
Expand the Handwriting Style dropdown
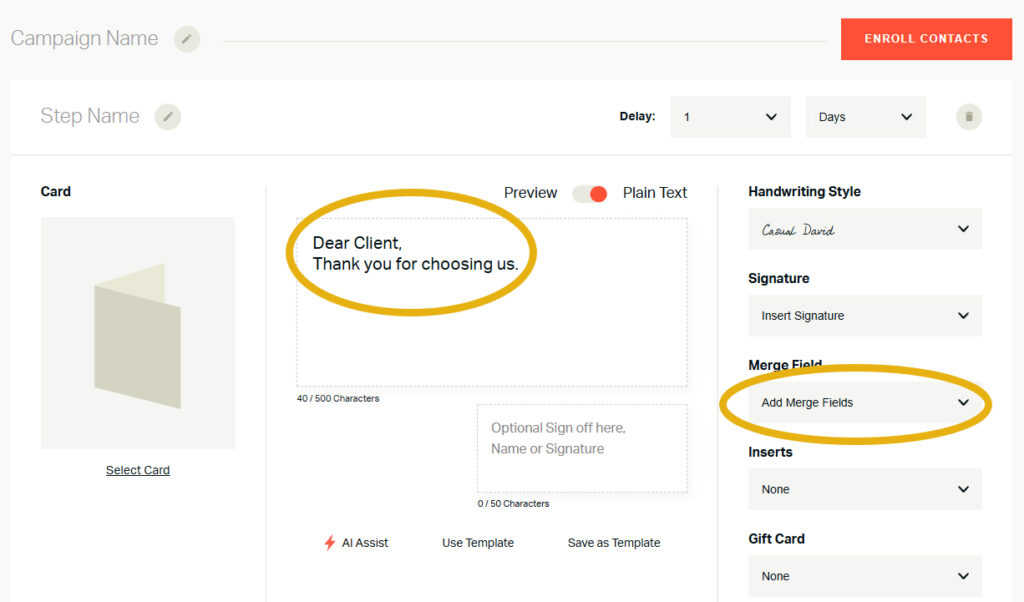point(864,229)
